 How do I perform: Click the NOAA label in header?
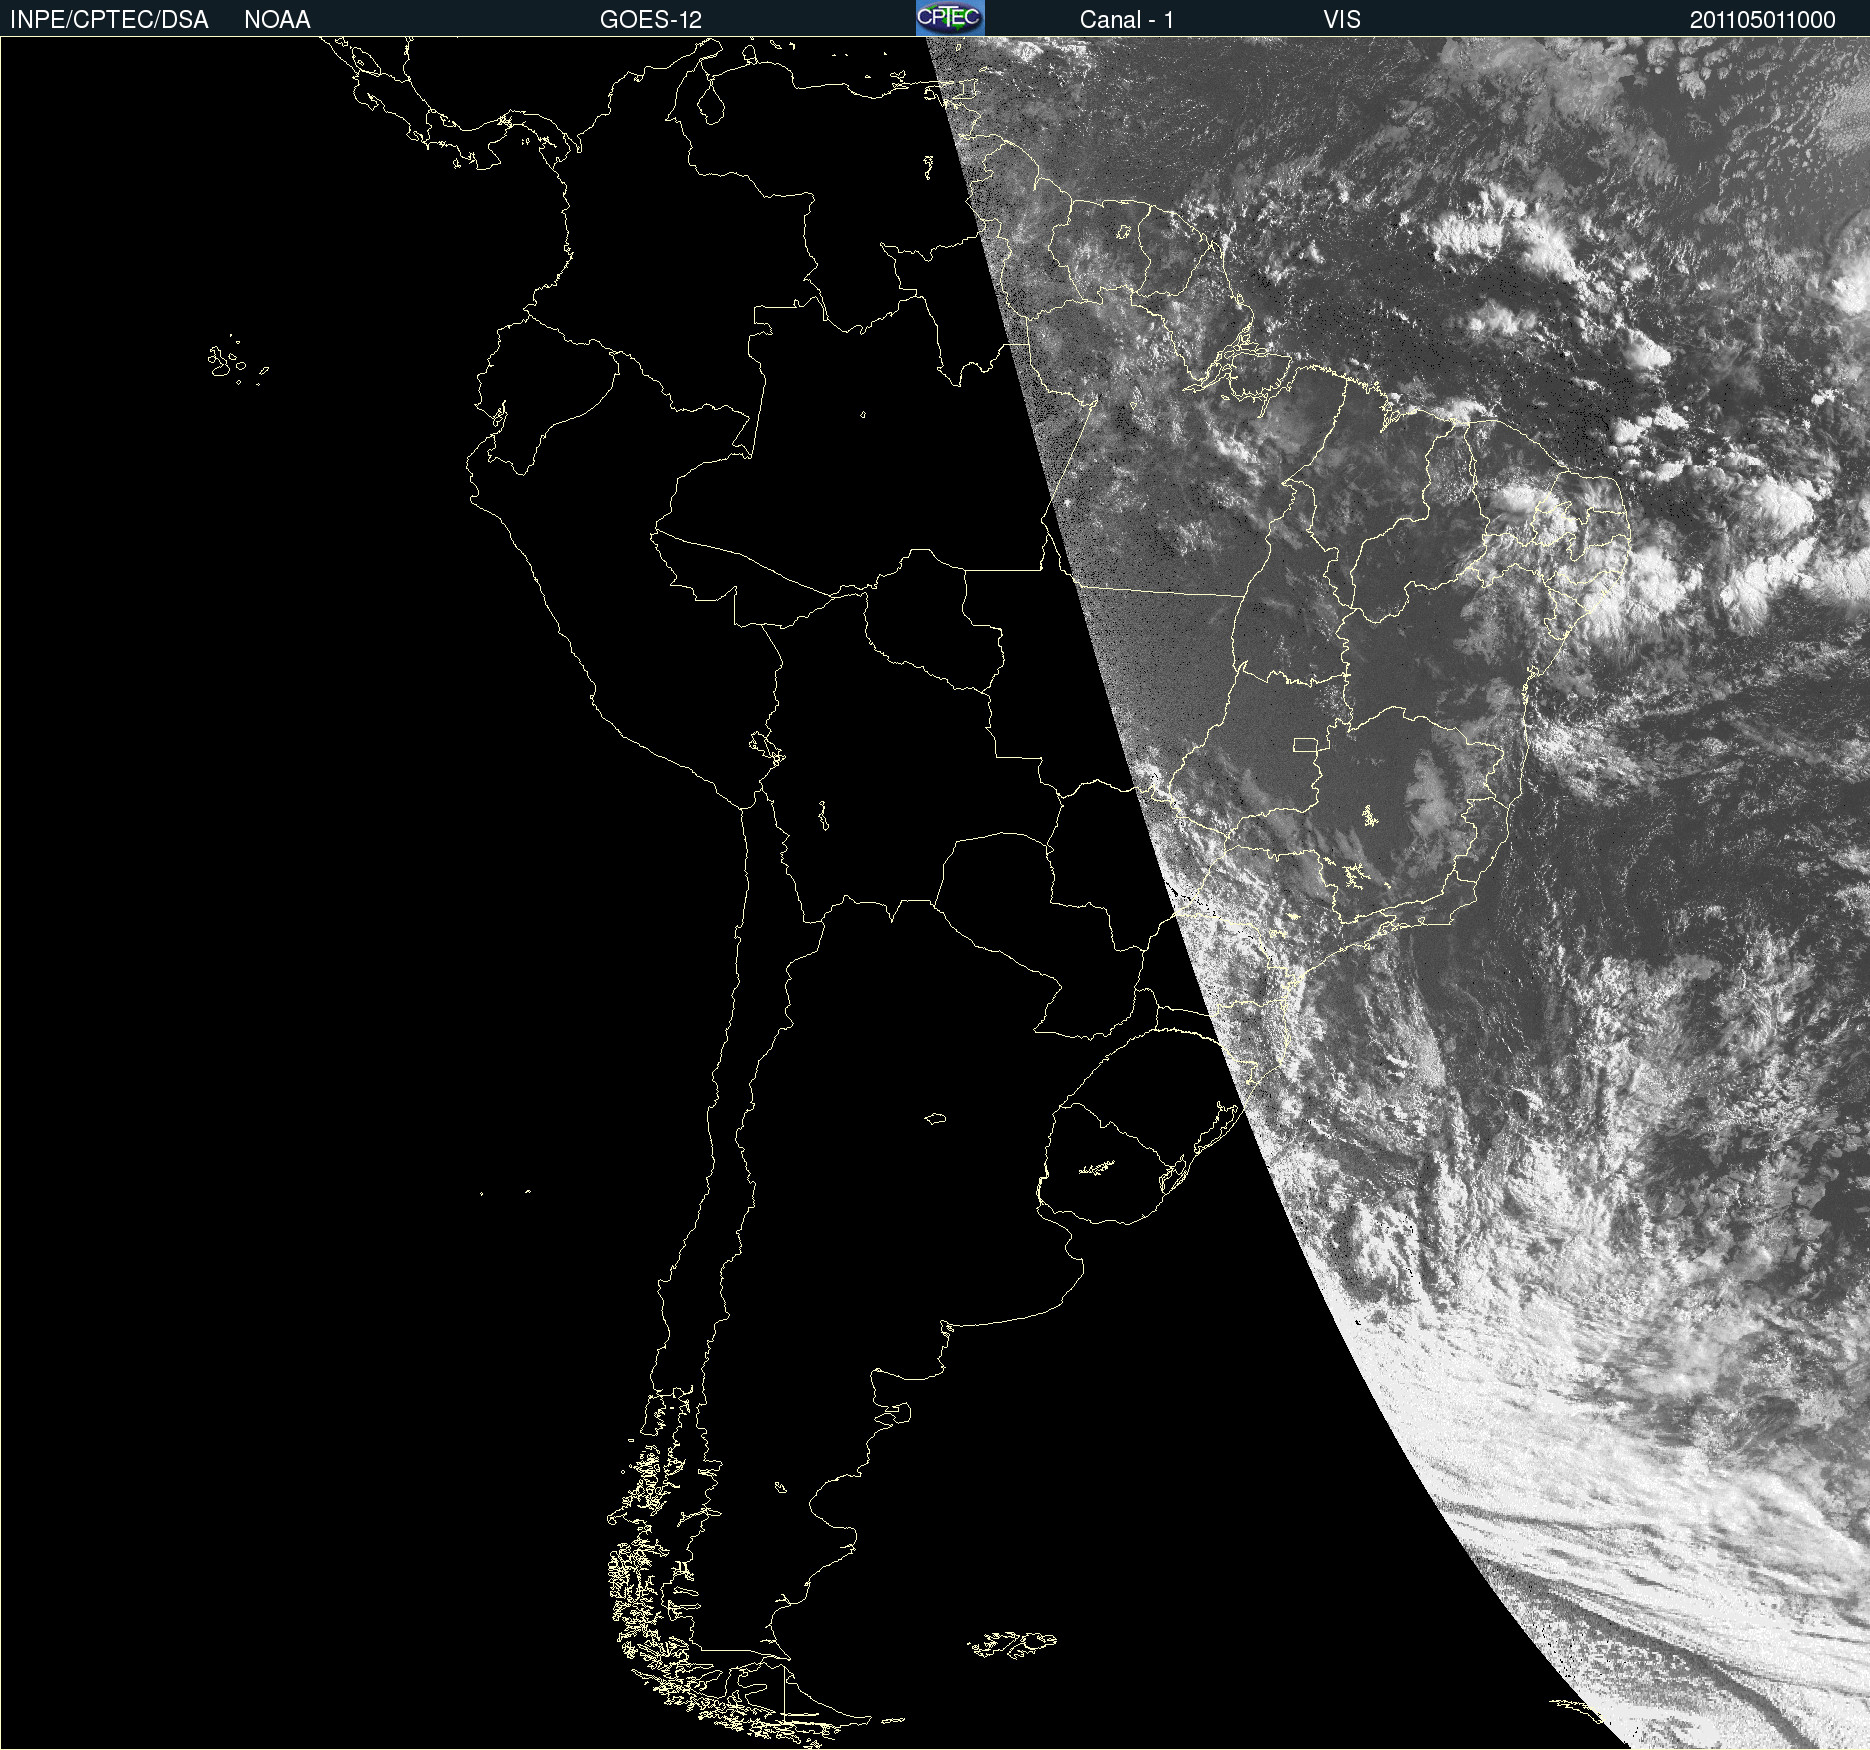click(277, 20)
